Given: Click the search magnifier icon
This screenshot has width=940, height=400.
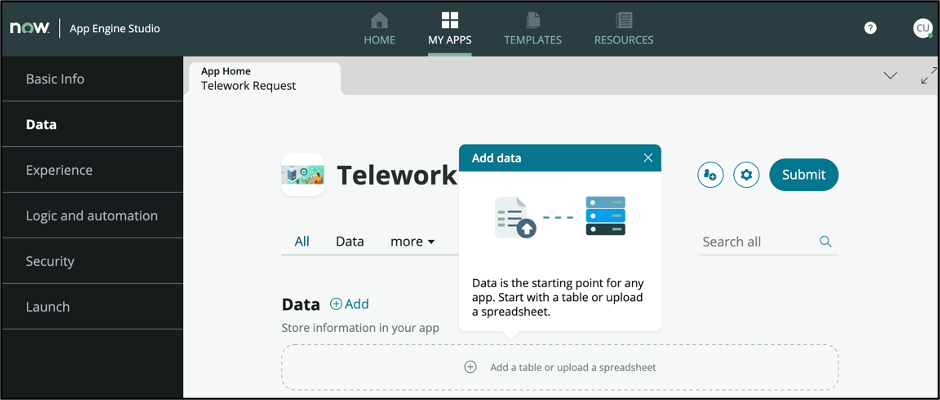Looking at the screenshot, I should click(825, 241).
